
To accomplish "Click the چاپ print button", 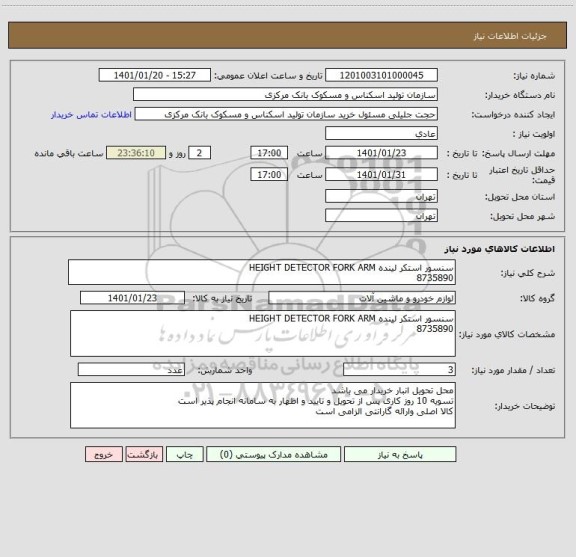I will tap(184, 454).
